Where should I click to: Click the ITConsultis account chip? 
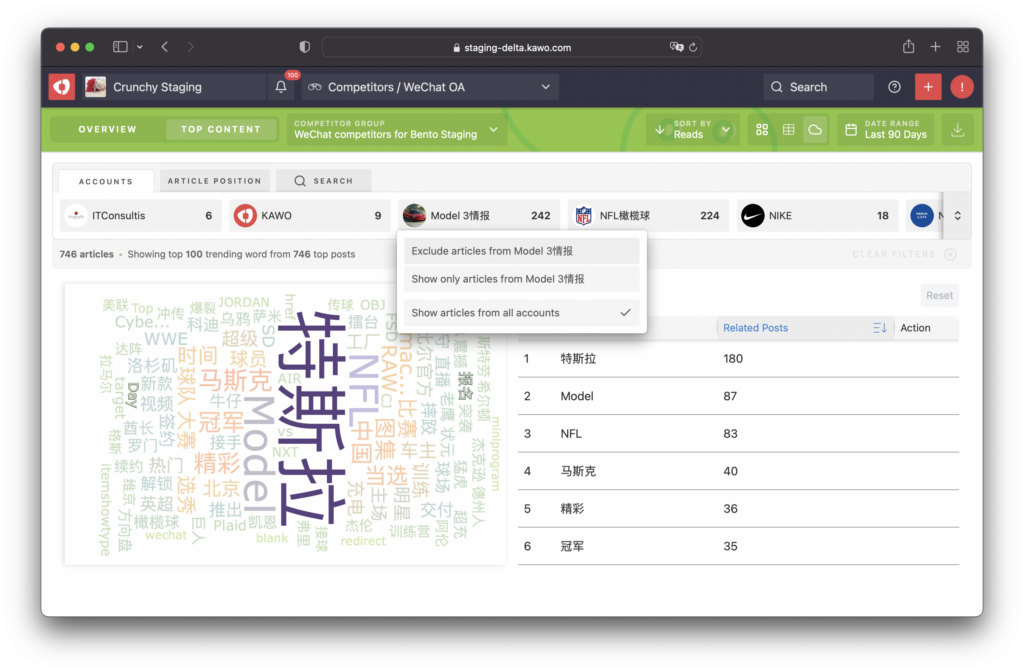click(x=140, y=216)
